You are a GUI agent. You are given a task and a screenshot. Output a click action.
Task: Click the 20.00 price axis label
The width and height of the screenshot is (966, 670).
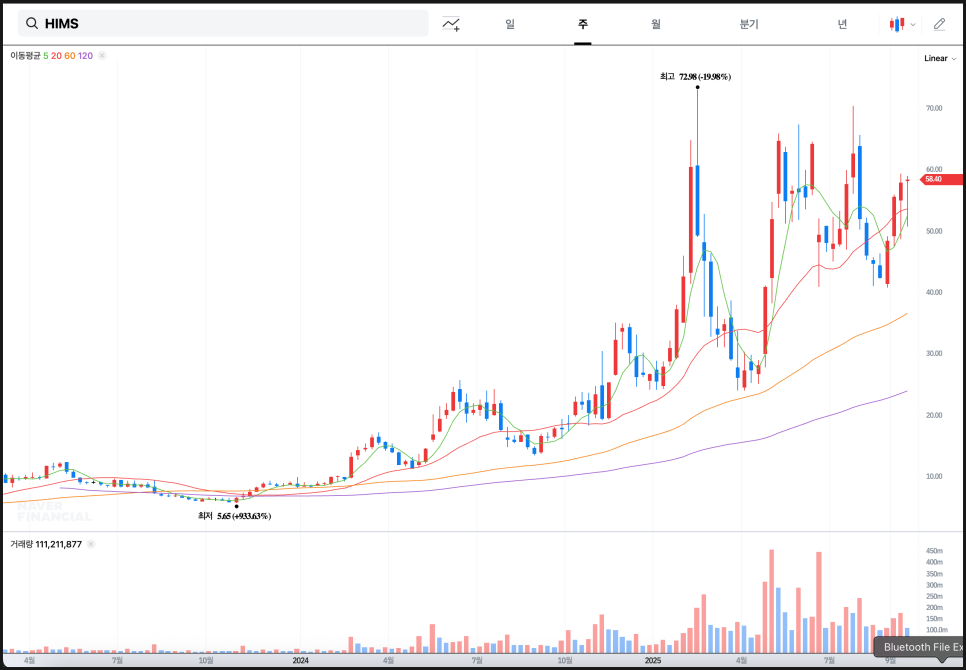tap(934, 415)
